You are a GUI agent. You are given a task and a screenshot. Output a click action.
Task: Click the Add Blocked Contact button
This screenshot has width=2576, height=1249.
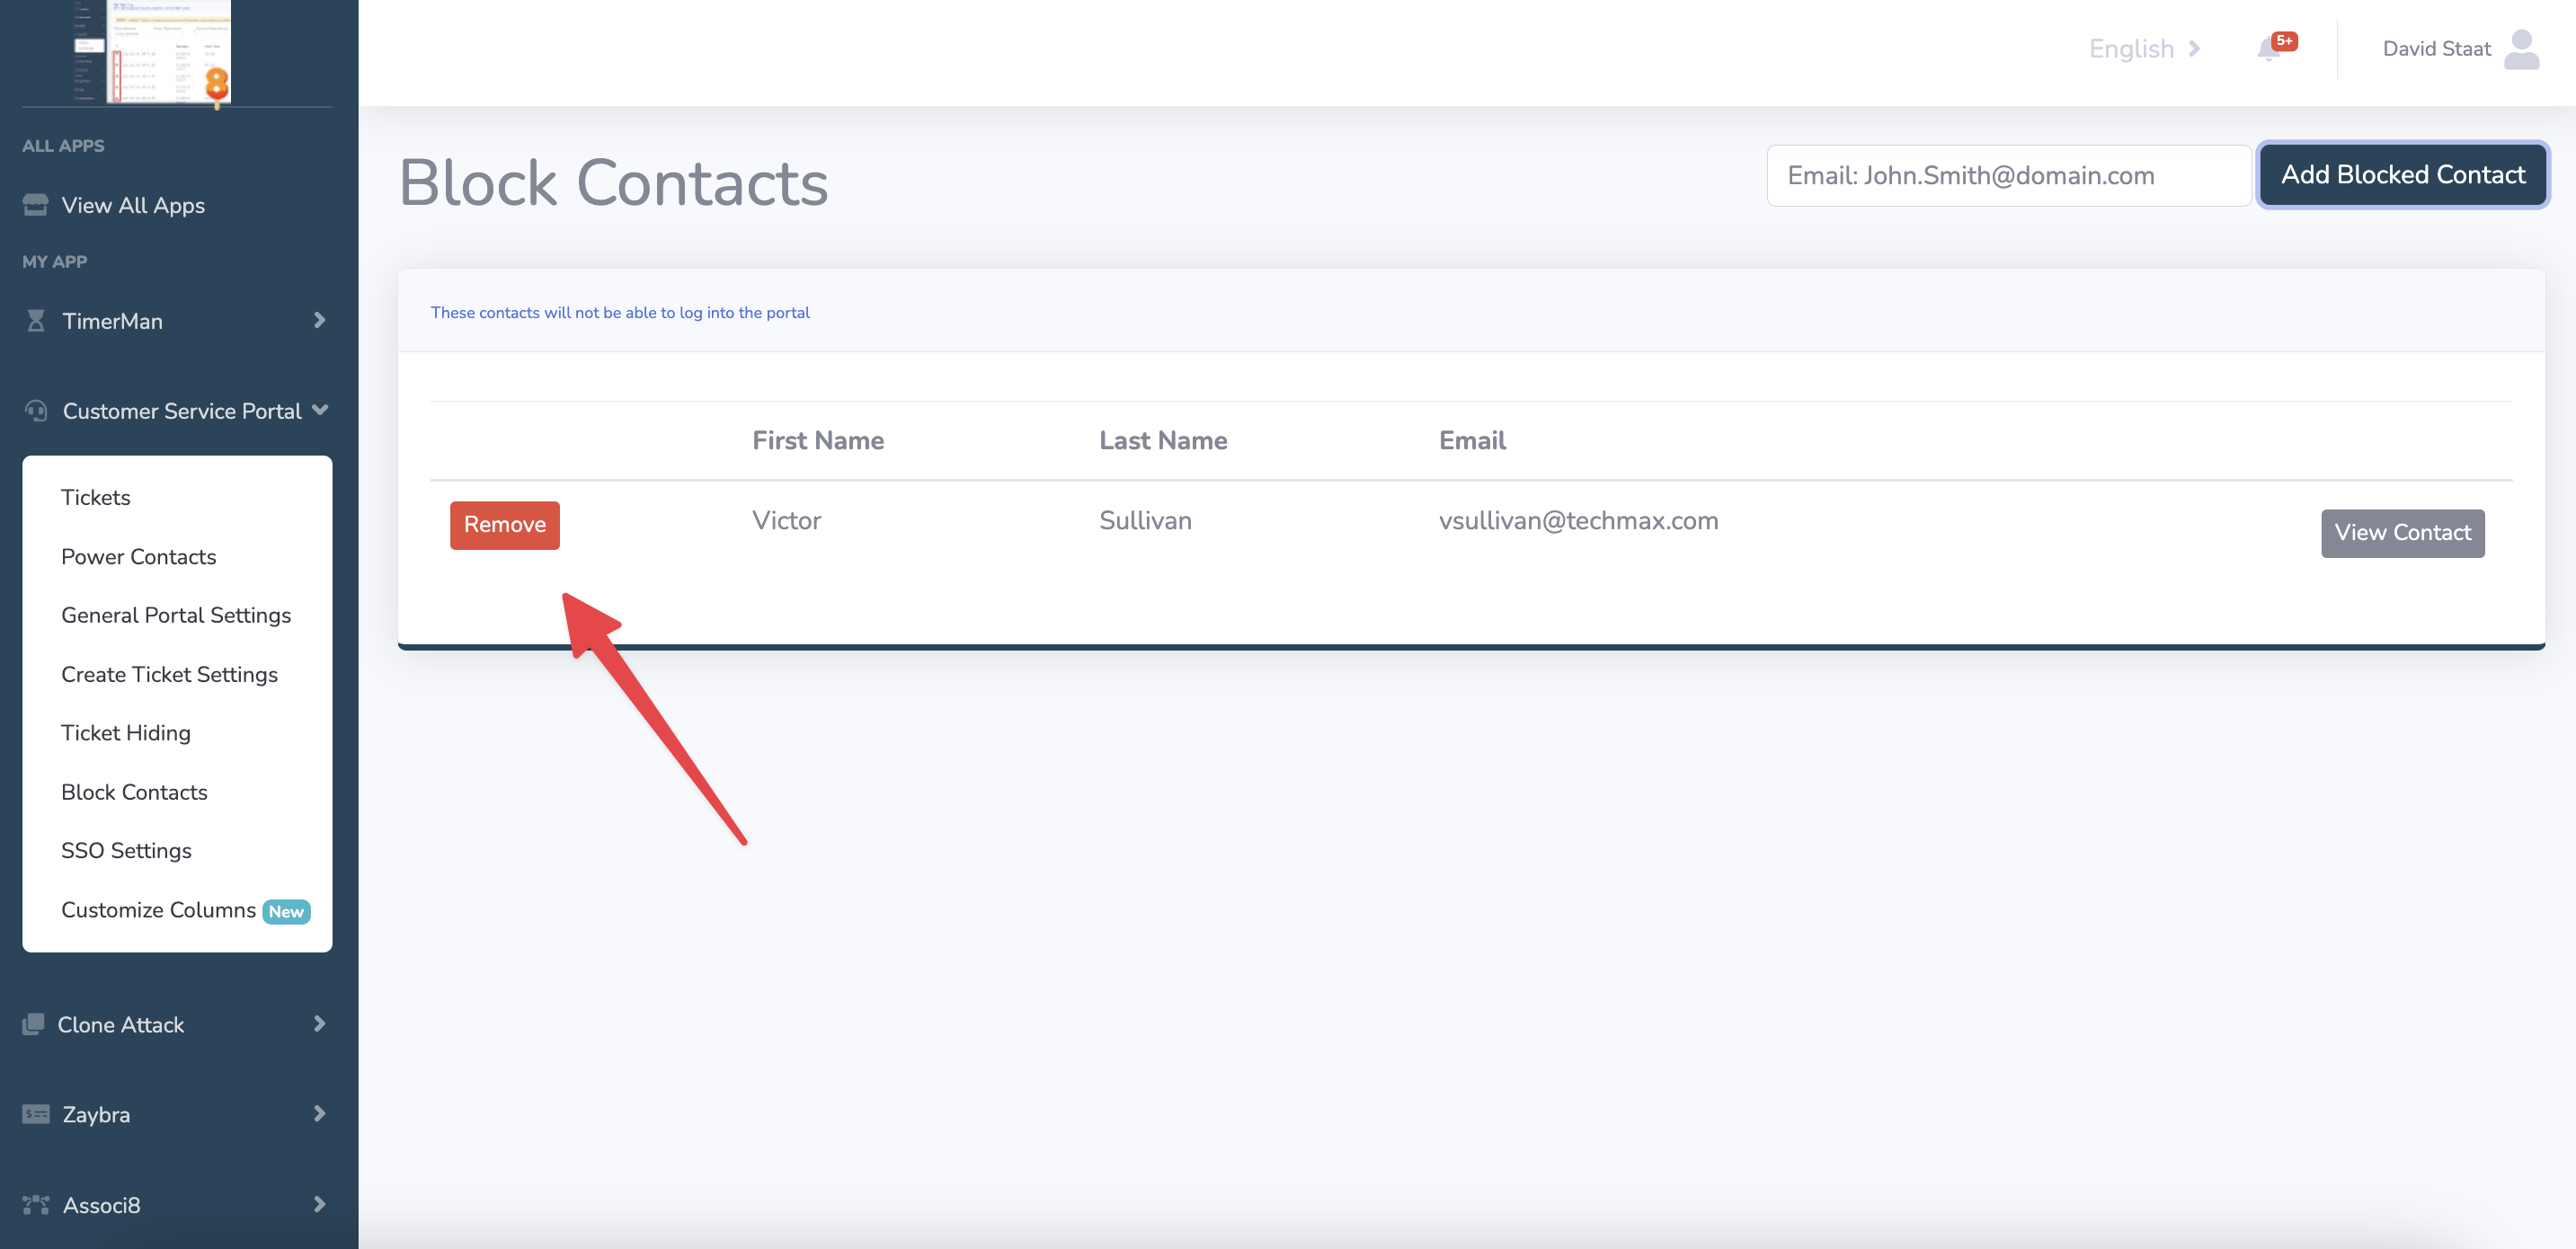[x=2403, y=174]
